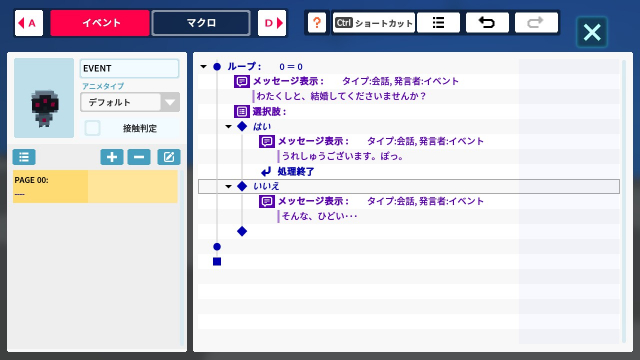Collapse the いいえ choice branch
Screen dimensions: 640x360
click(229, 187)
